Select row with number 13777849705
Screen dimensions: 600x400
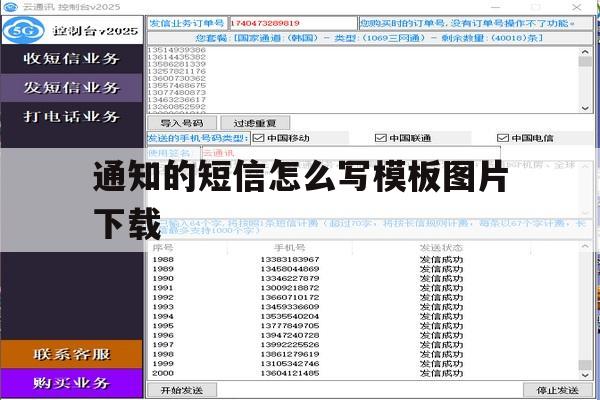click(x=363, y=326)
